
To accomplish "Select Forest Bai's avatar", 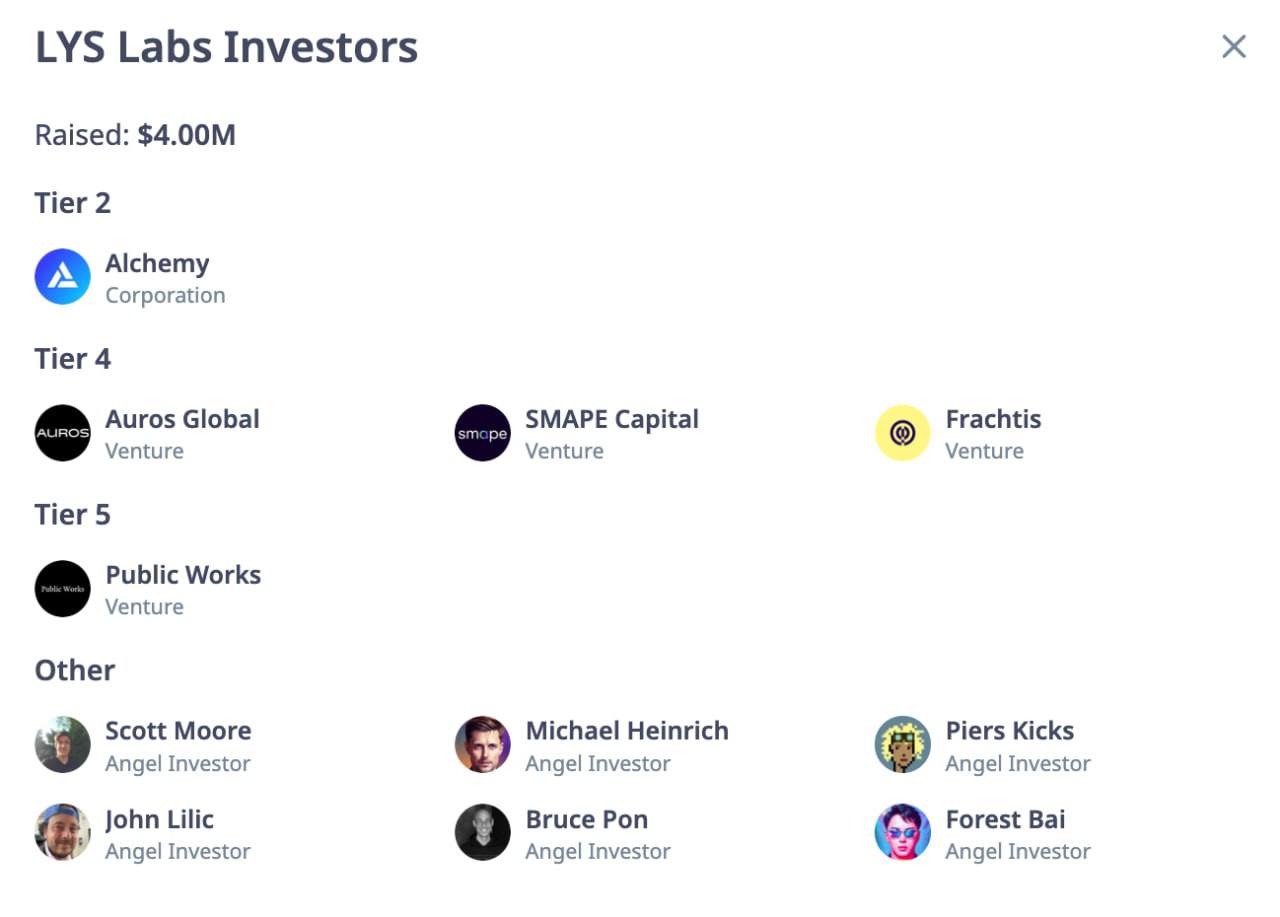I will 903,833.
